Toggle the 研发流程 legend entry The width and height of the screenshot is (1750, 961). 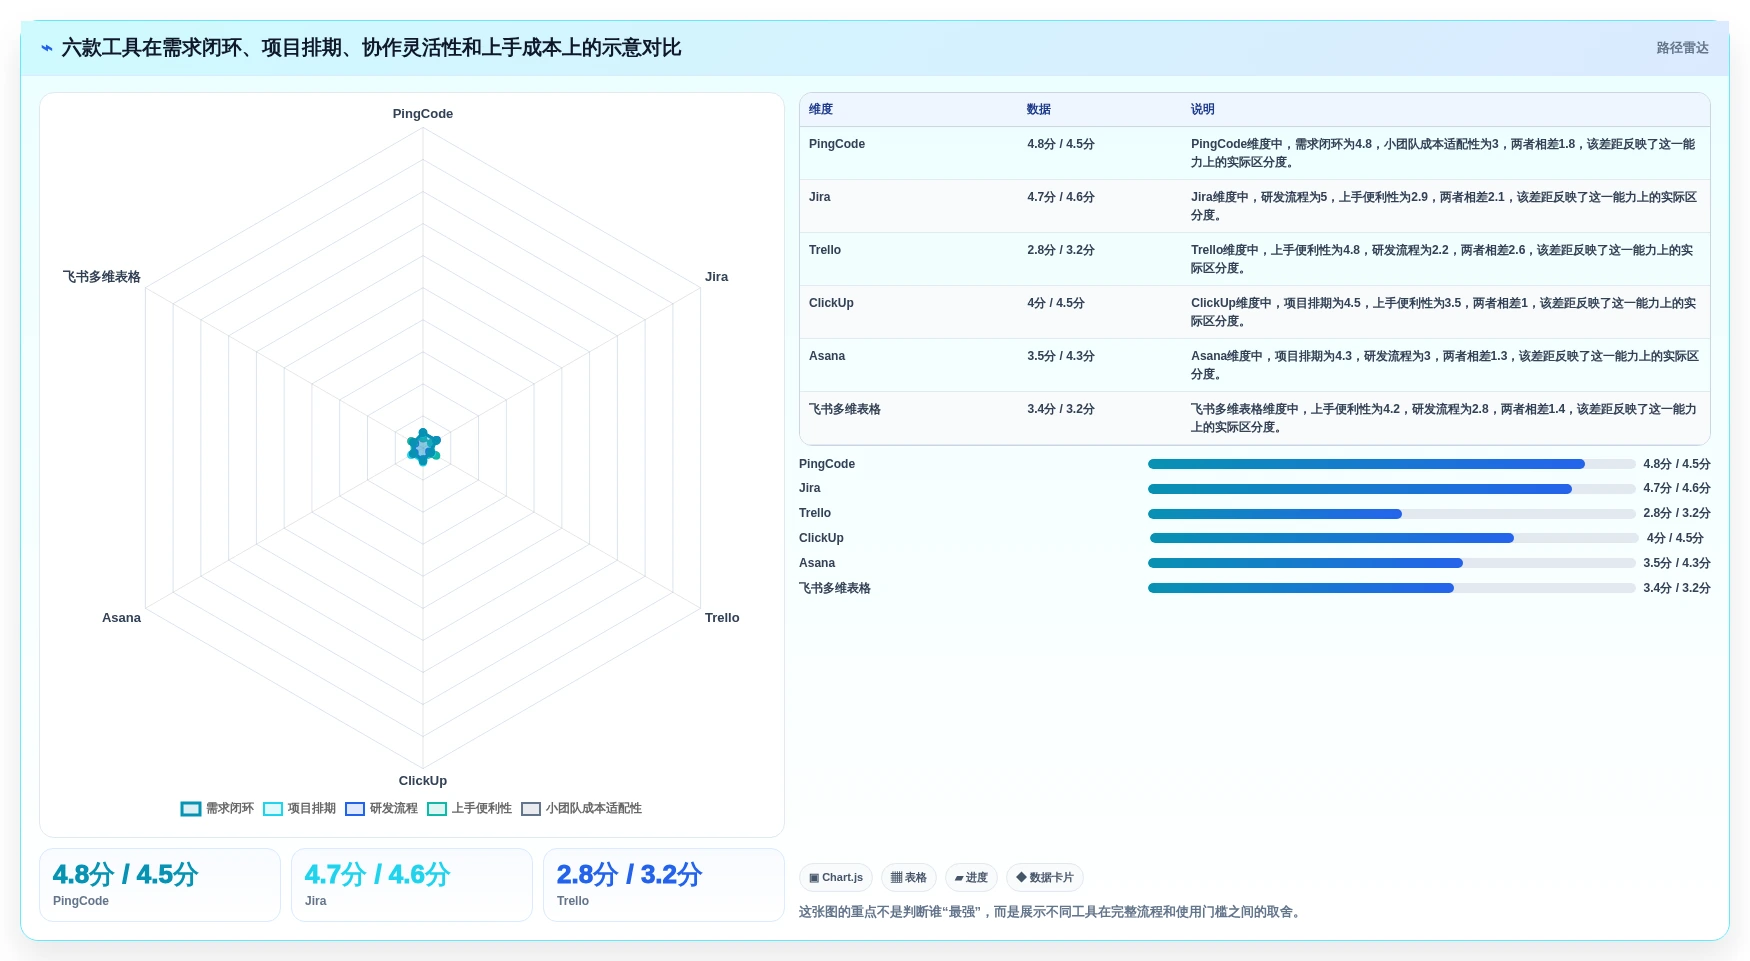(x=381, y=808)
